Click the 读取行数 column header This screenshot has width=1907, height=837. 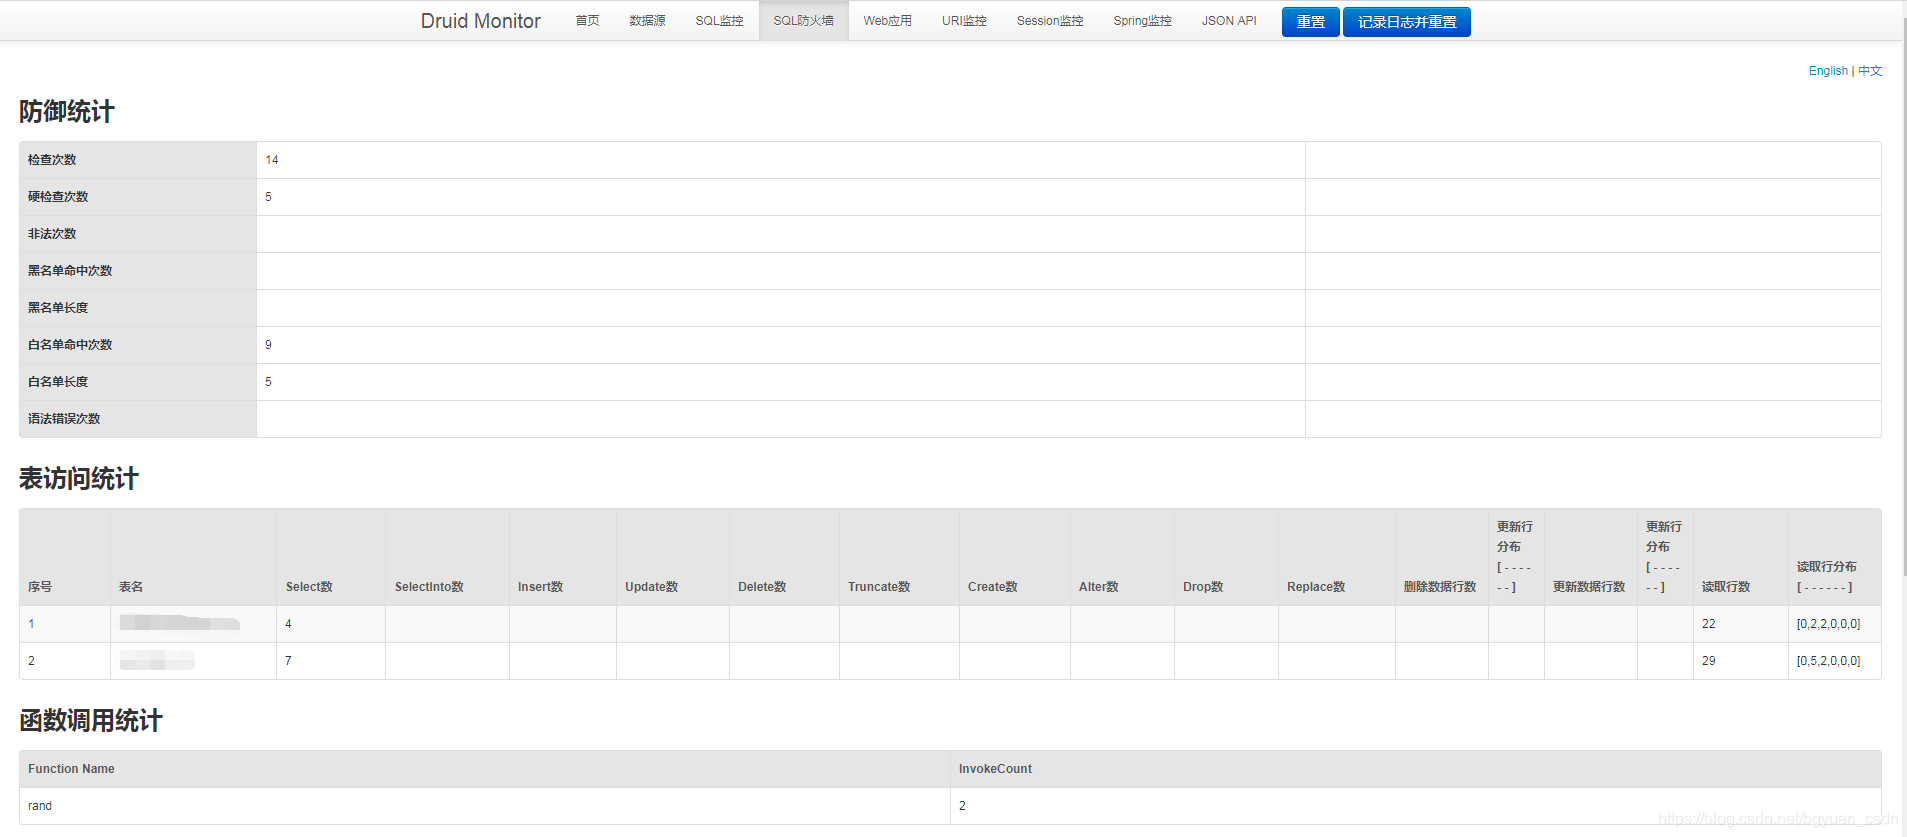click(x=1726, y=587)
